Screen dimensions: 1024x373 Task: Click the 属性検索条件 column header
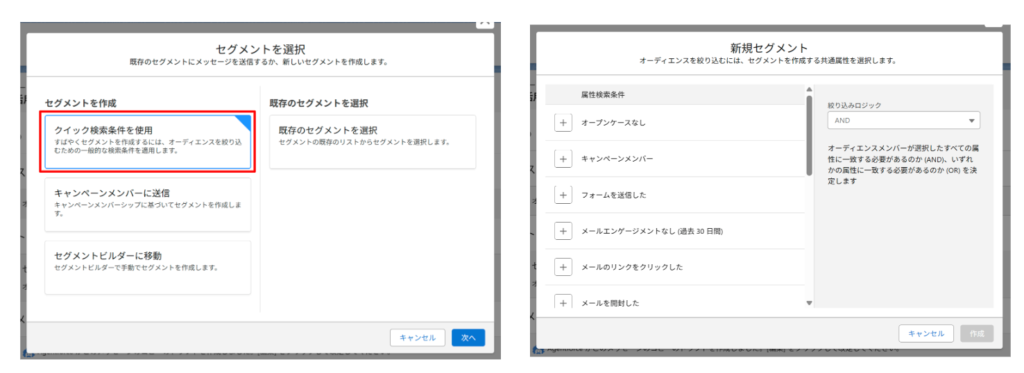point(602,95)
